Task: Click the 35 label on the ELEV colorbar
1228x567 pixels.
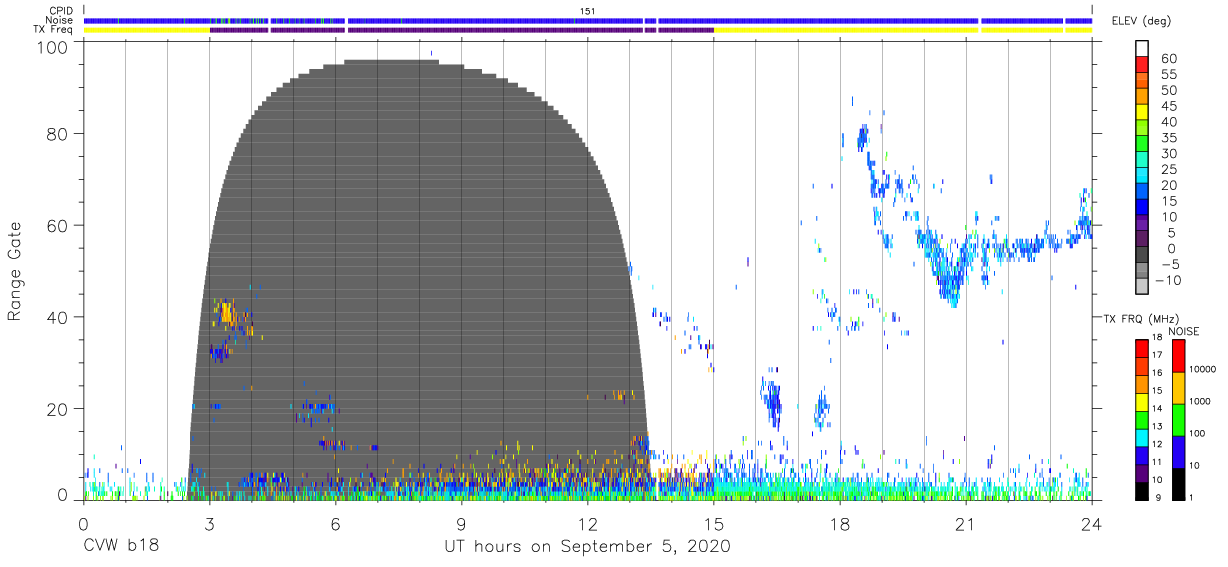Action: [x=1168, y=138]
